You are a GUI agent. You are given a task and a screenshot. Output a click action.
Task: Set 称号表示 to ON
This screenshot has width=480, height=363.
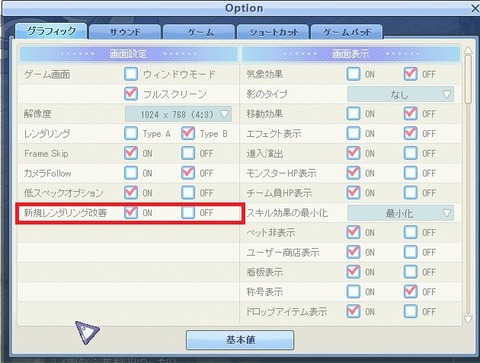[353, 292]
